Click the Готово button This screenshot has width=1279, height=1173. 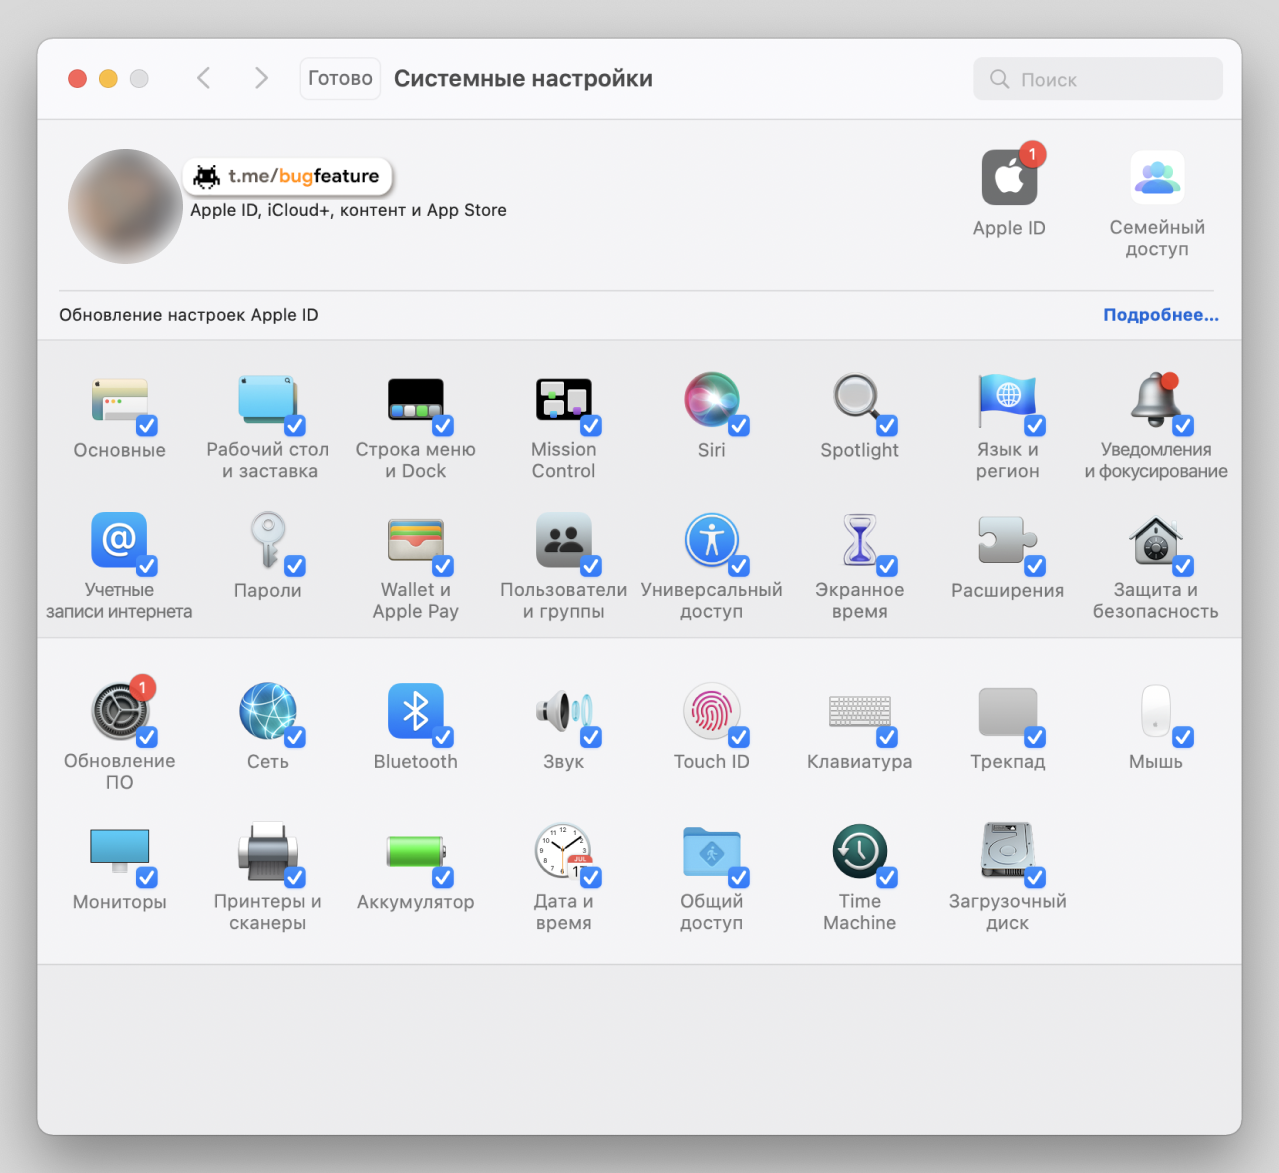[340, 78]
